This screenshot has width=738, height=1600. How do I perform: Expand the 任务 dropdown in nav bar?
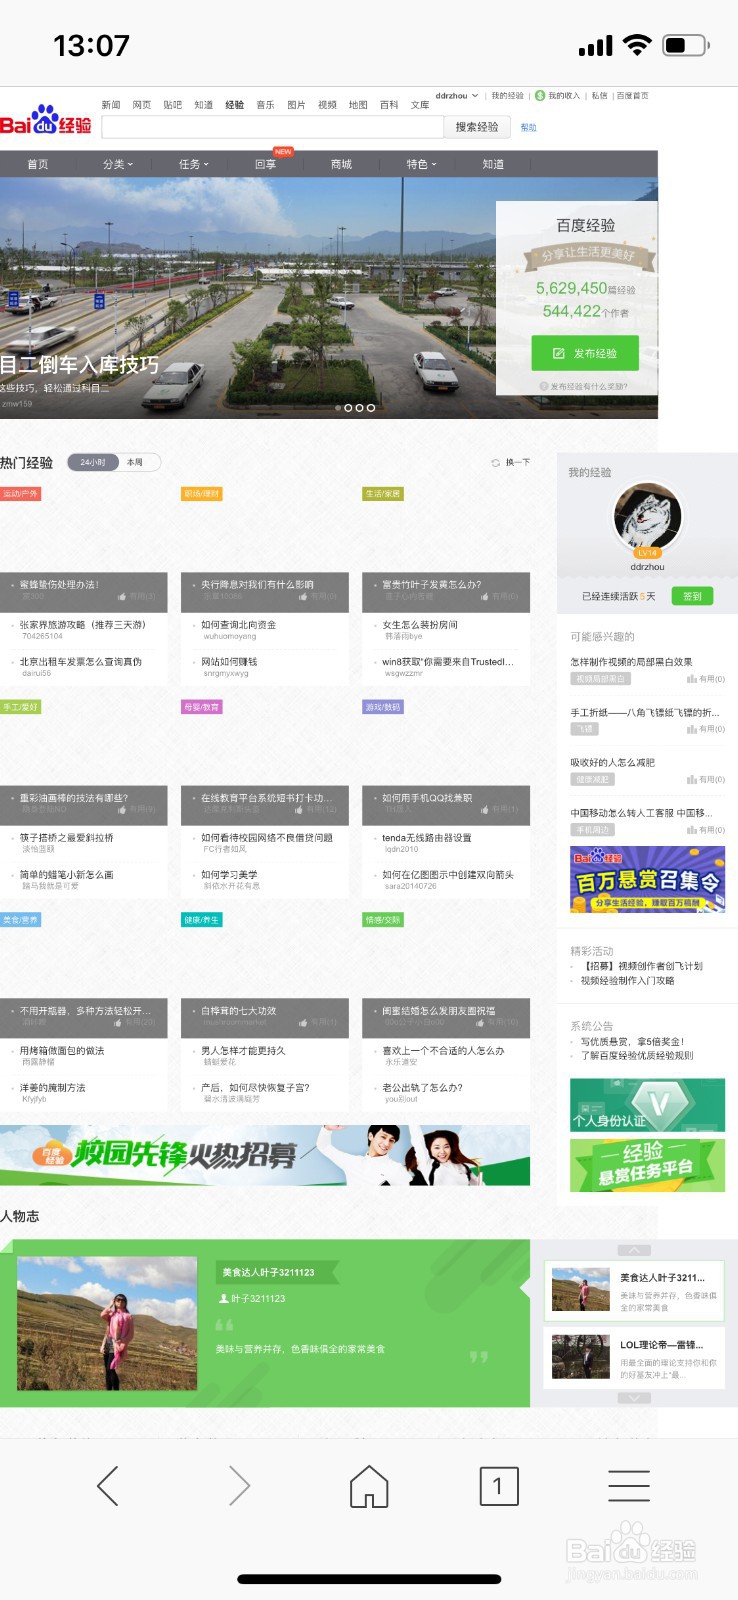[194, 164]
